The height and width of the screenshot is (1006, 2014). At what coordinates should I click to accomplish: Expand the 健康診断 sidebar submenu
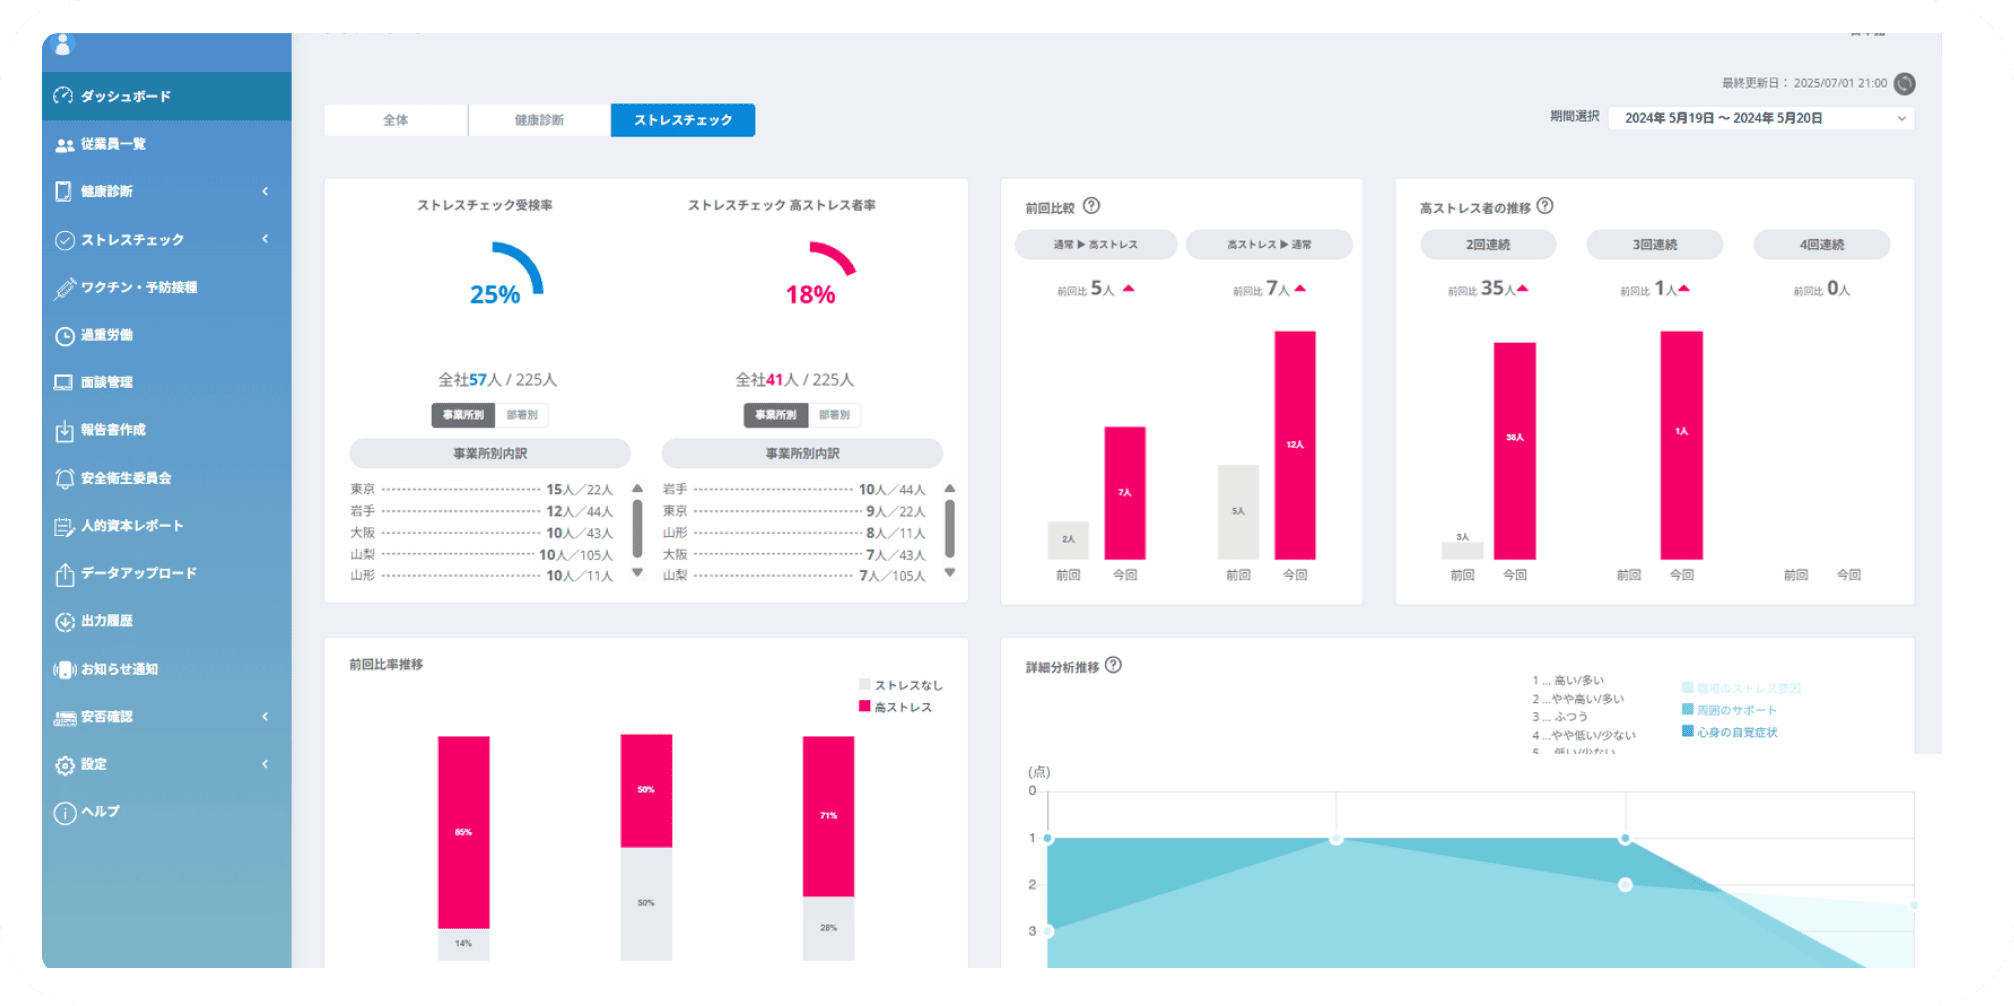(265, 191)
